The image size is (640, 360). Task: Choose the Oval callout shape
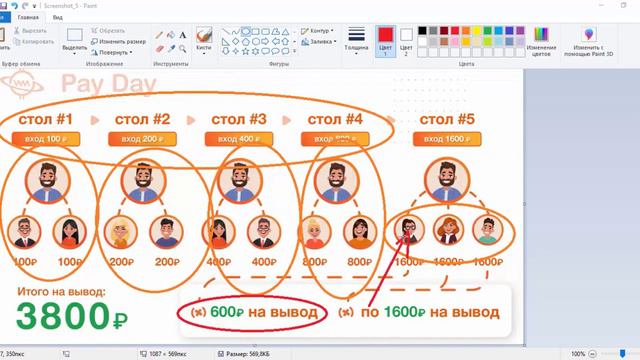(276, 51)
